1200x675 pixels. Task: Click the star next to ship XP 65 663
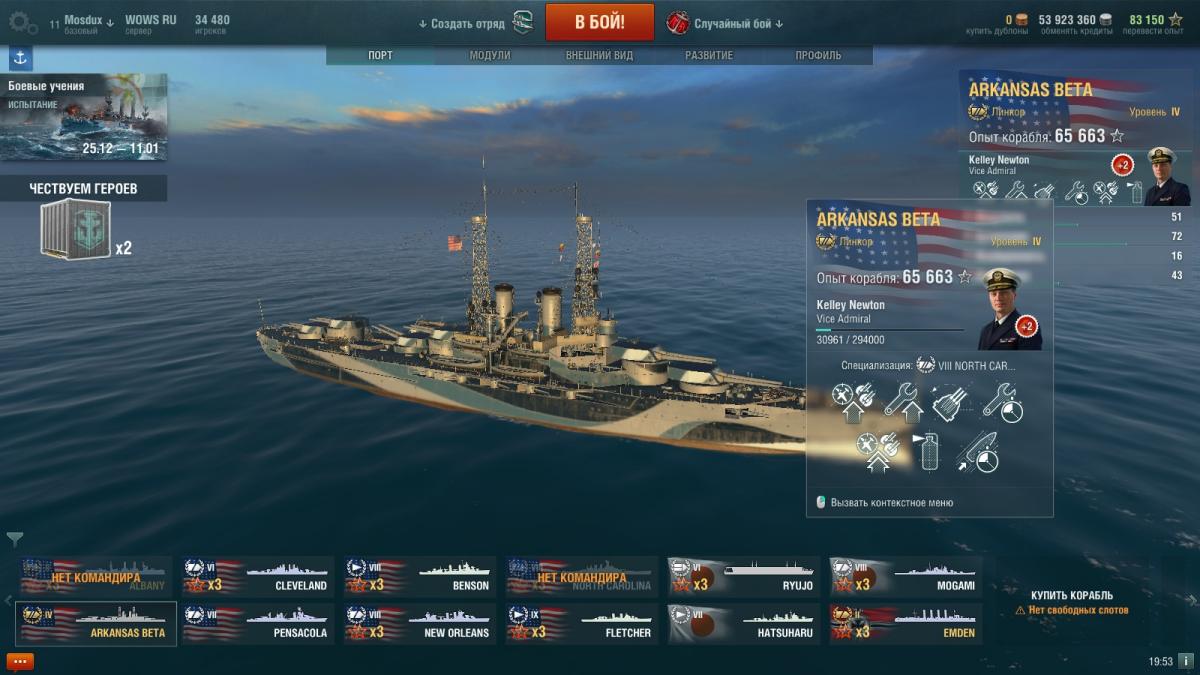[965, 277]
